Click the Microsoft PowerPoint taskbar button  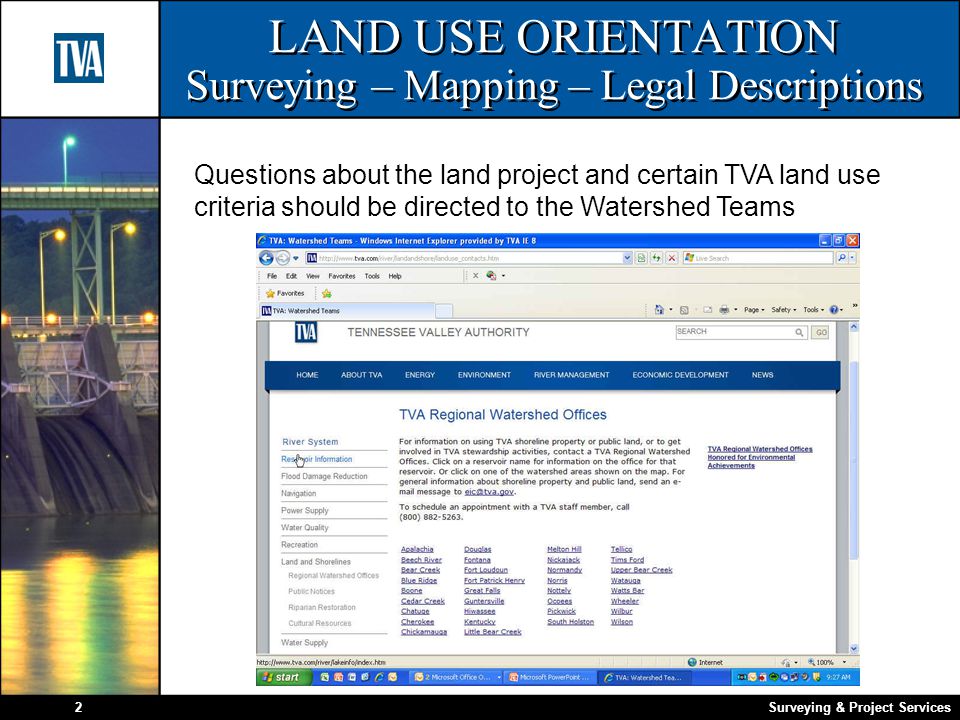tap(550, 678)
